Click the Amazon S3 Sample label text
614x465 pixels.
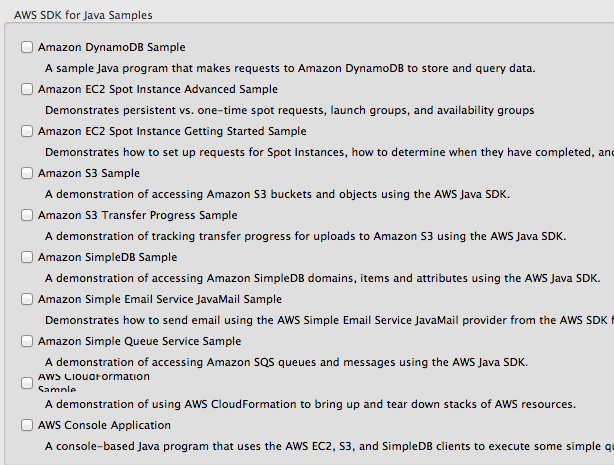coord(89,173)
